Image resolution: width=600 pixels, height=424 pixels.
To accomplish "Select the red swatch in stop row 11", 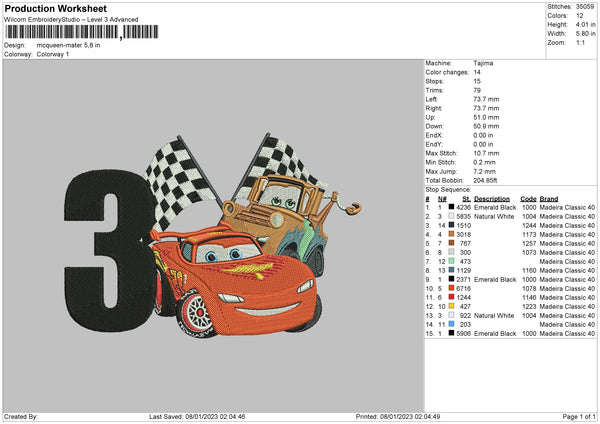I will (x=452, y=297).
